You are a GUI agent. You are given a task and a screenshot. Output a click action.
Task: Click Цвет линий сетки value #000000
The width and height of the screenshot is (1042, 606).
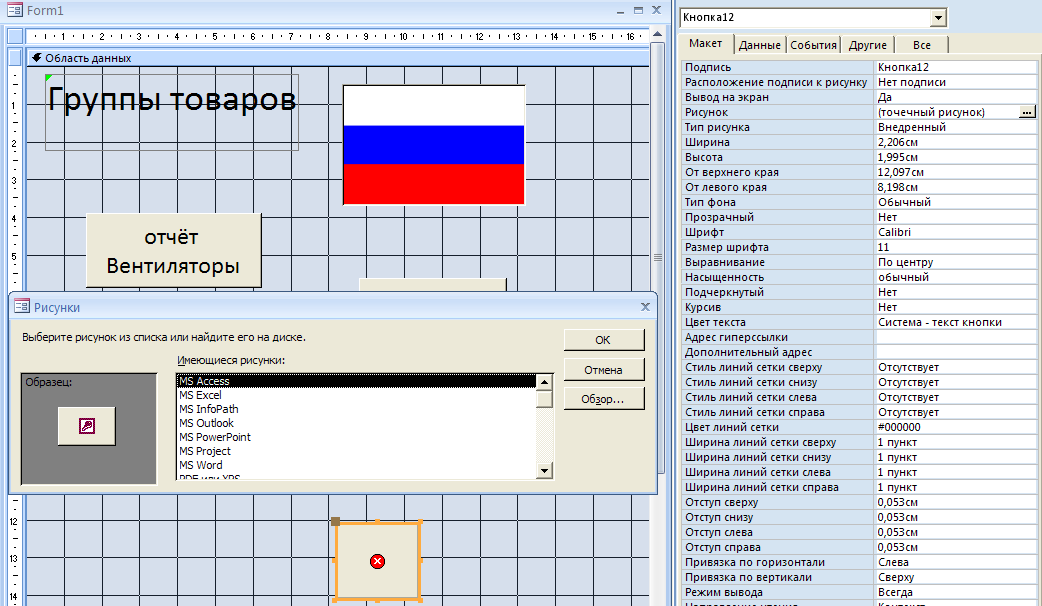pyautogui.click(x=956, y=427)
